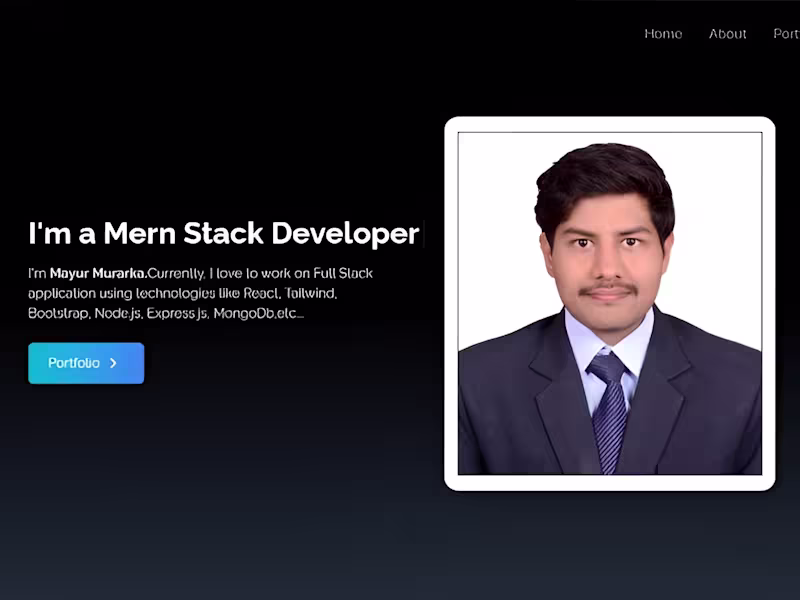Click the About navigation label
Image resolution: width=800 pixels, height=600 pixels.
click(727, 34)
